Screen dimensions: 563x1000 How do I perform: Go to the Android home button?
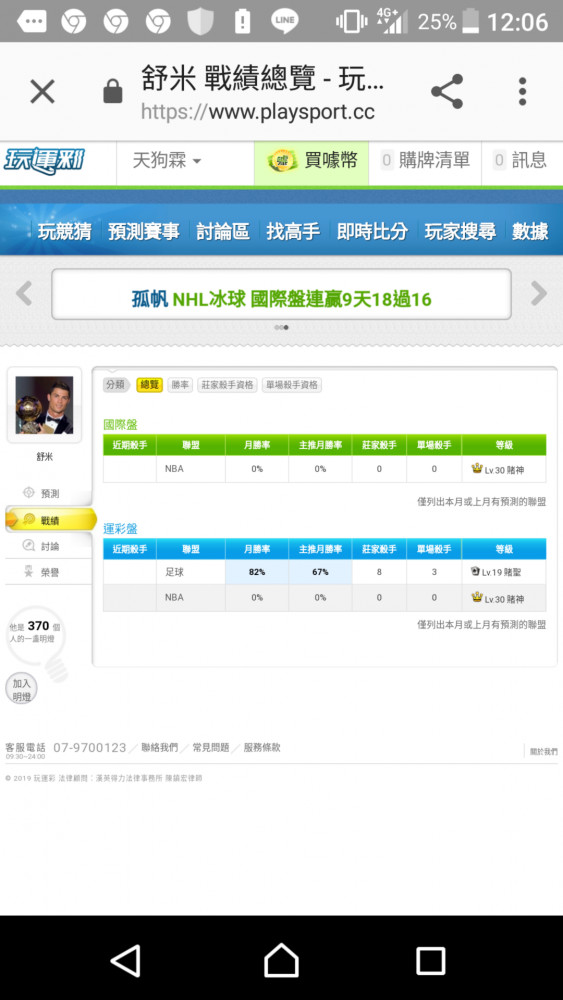[281, 960]
